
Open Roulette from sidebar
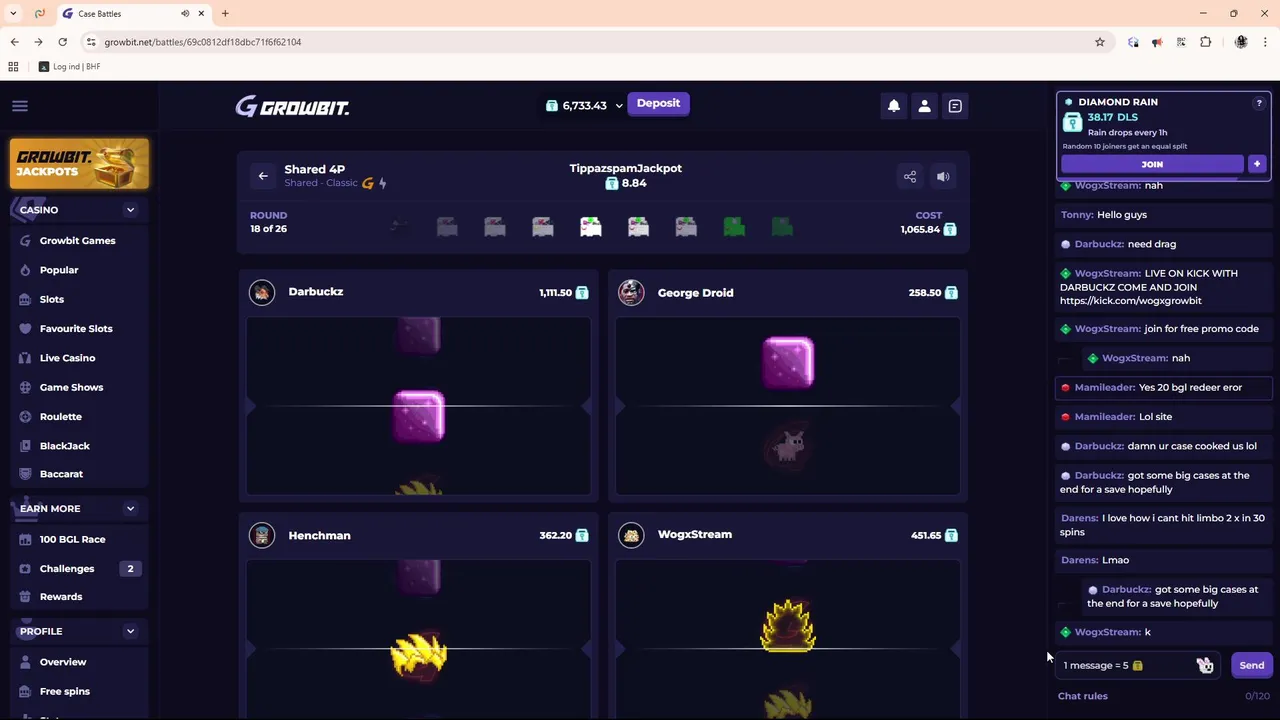(x=60, y=416)
